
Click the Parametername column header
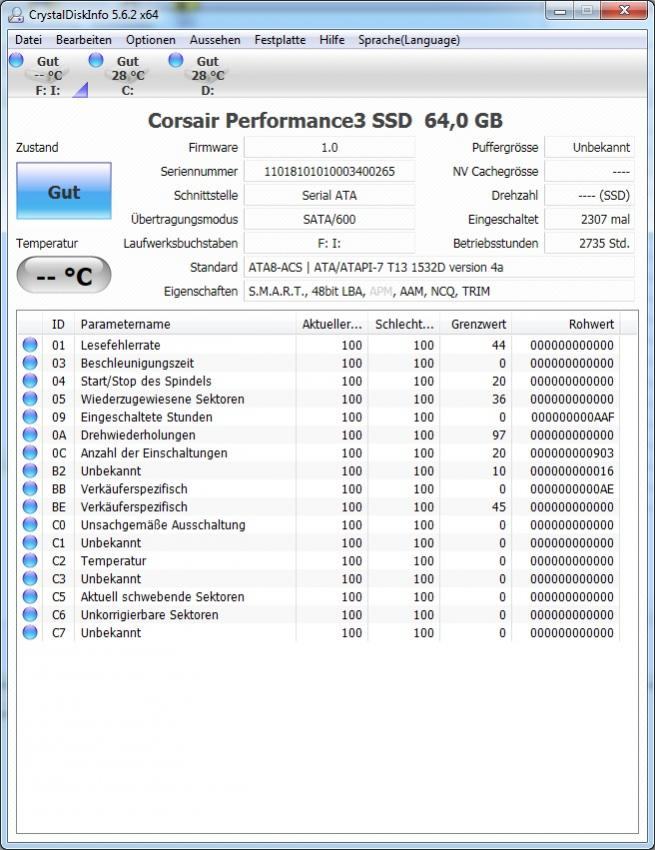(185, 324)
